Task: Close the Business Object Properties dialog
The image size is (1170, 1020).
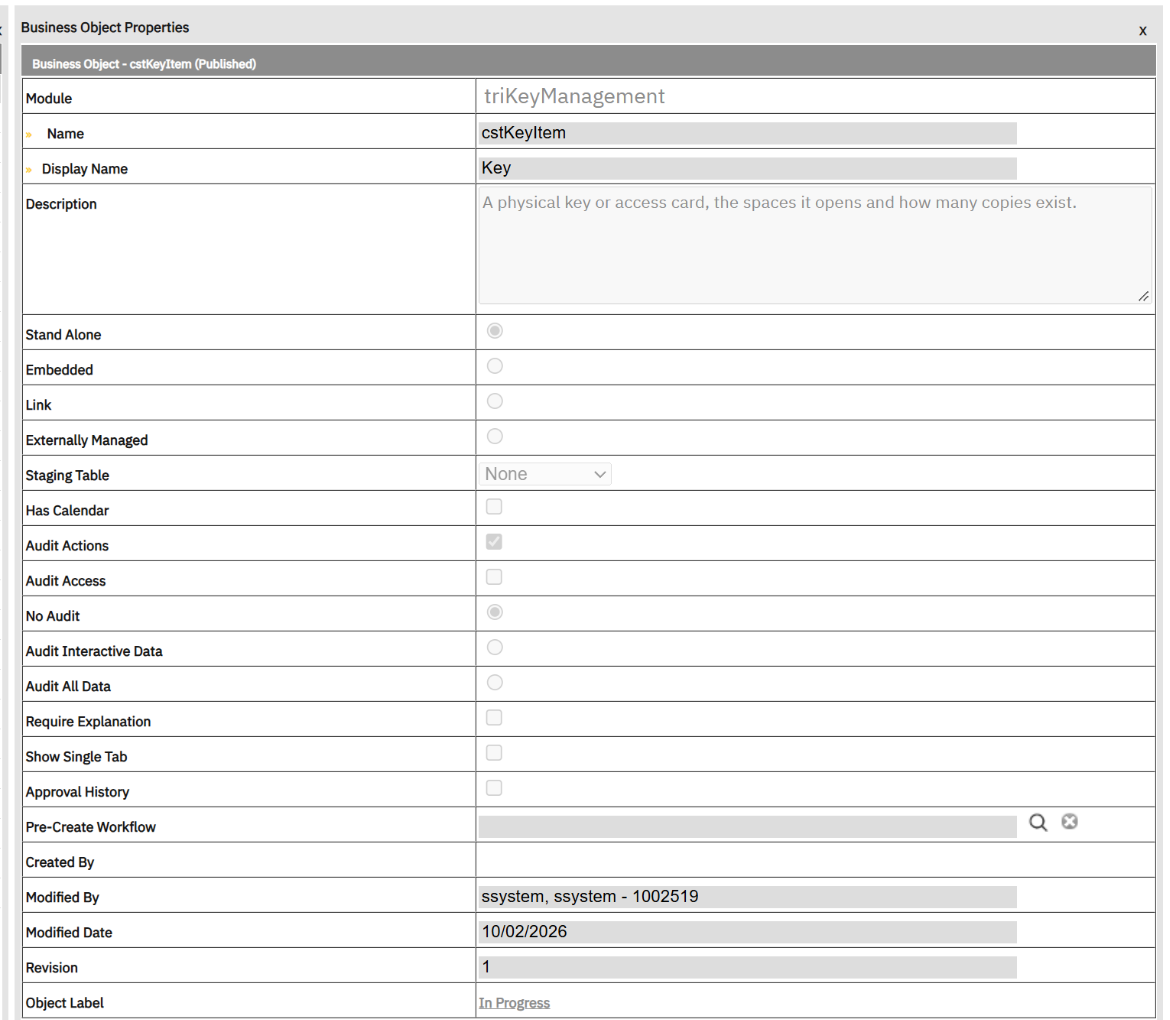Action: click(1142, 31)
